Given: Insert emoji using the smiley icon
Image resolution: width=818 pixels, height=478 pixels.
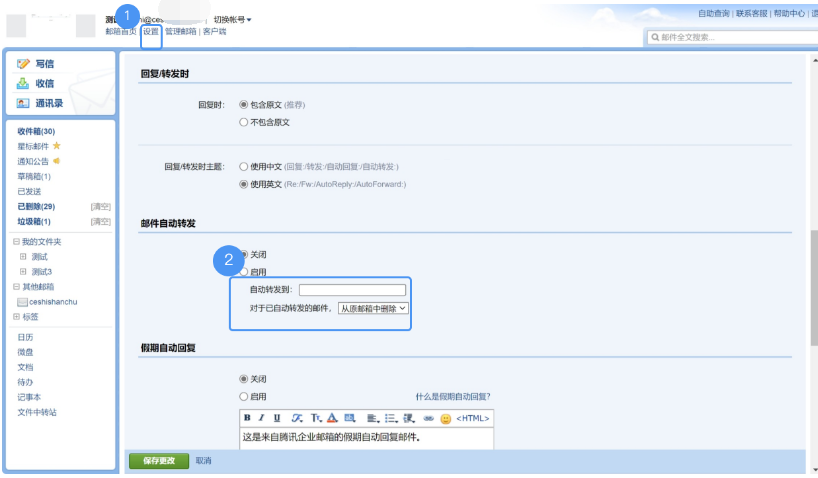Looking at the screenshot, I should pos(446,418).
